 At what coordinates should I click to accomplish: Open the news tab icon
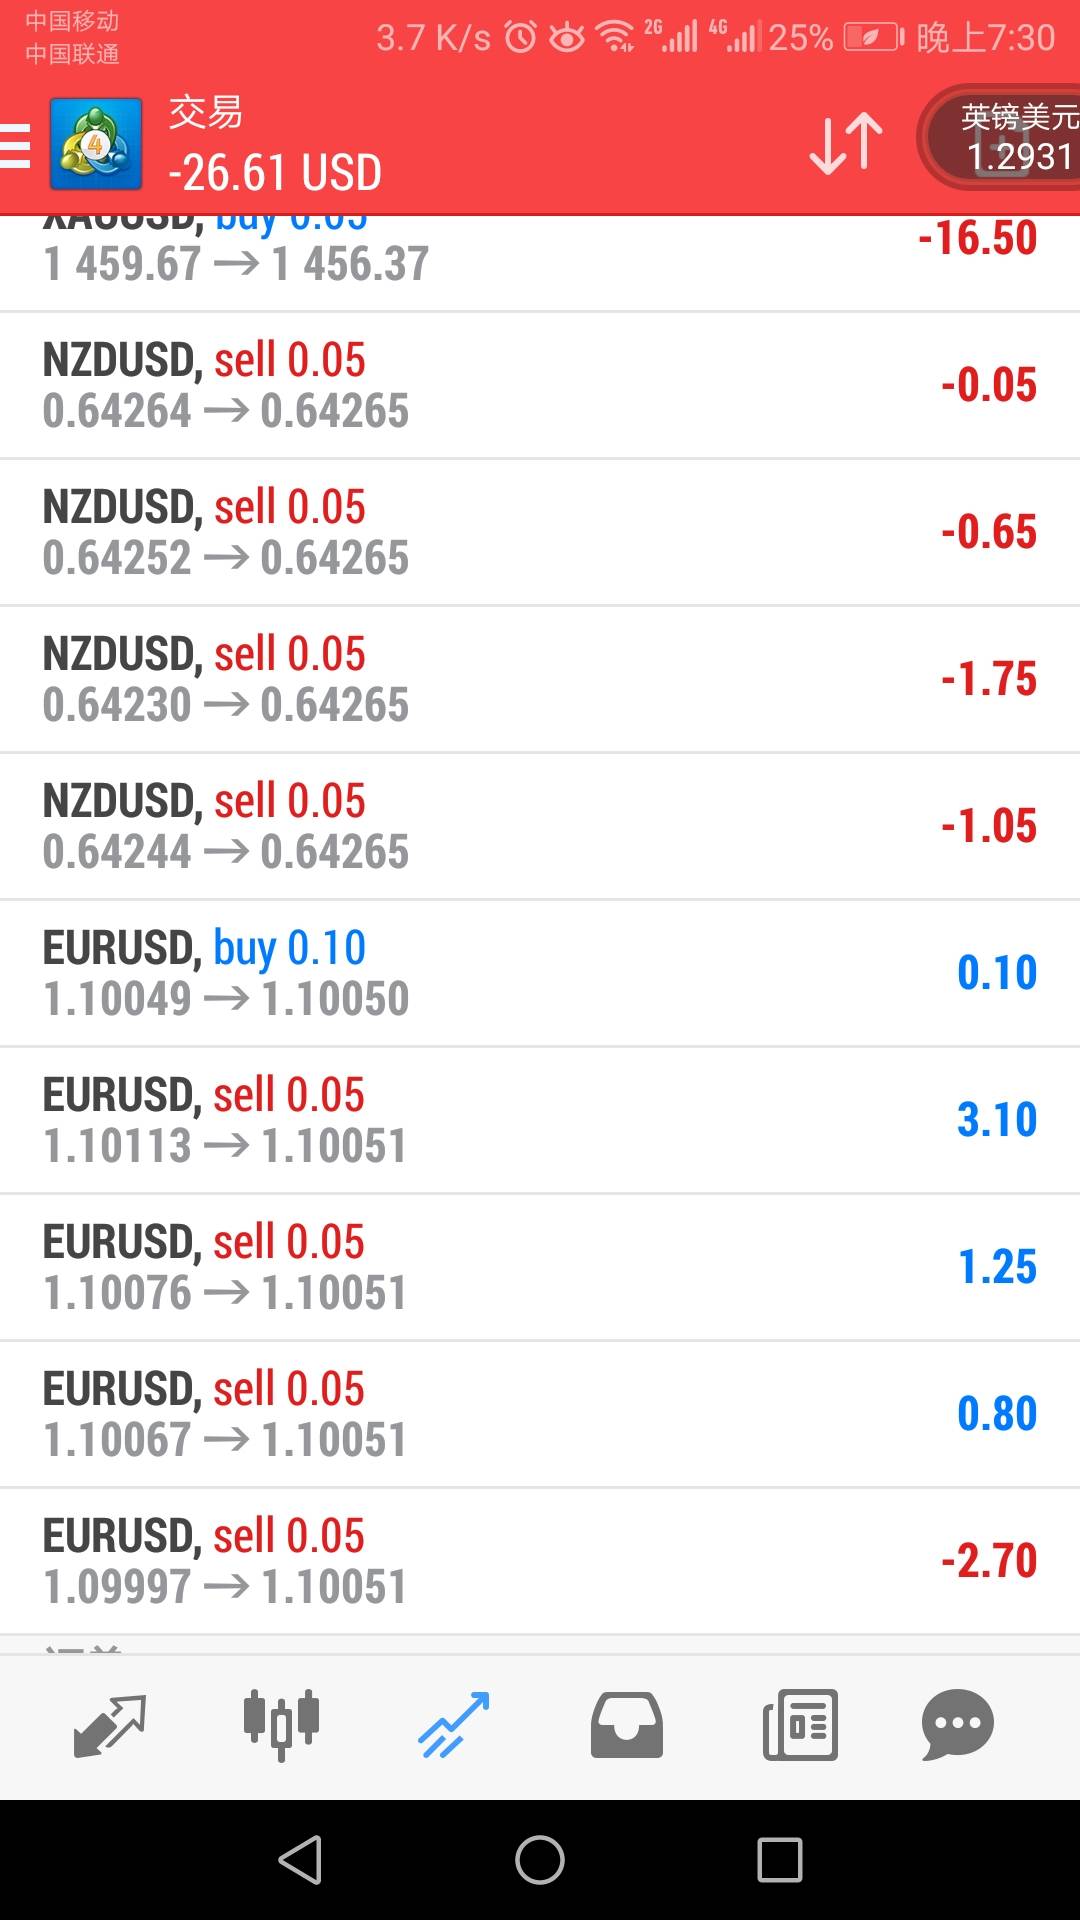[x=800, y=1725]
